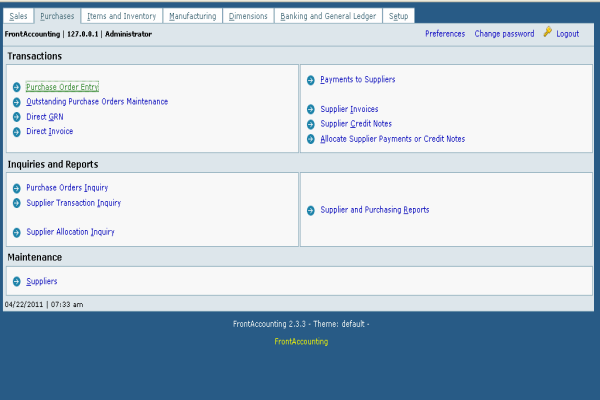
Task: Log out via Logout link
Action: point(567,34)
